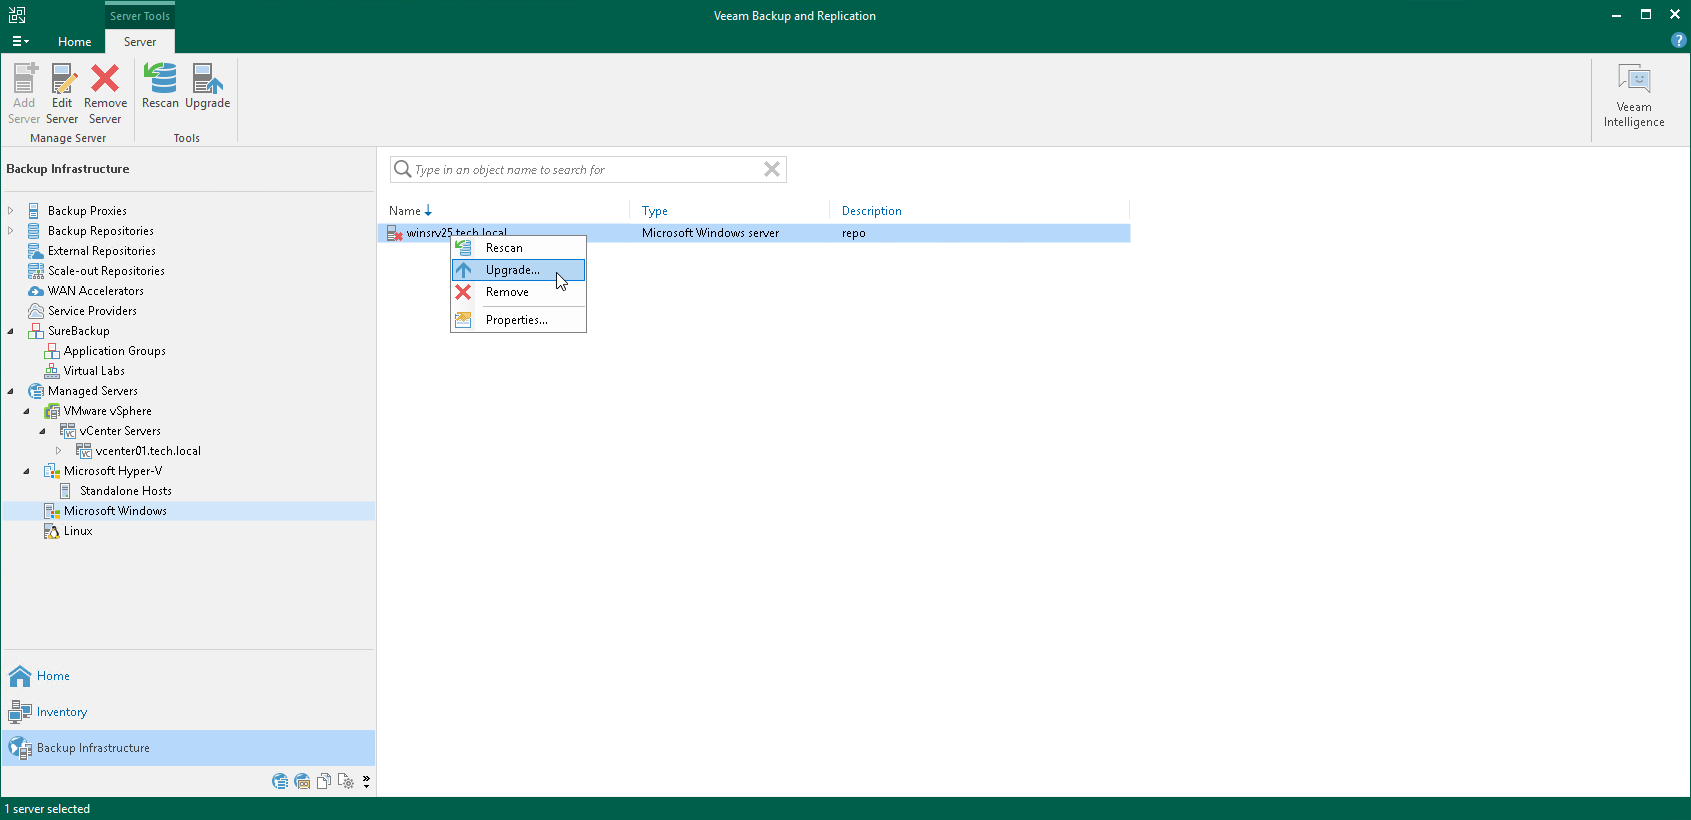Viewport: 1691px width, 820px height.
Task: Click Edit Server in the ribbon
Action: (62, 93)
